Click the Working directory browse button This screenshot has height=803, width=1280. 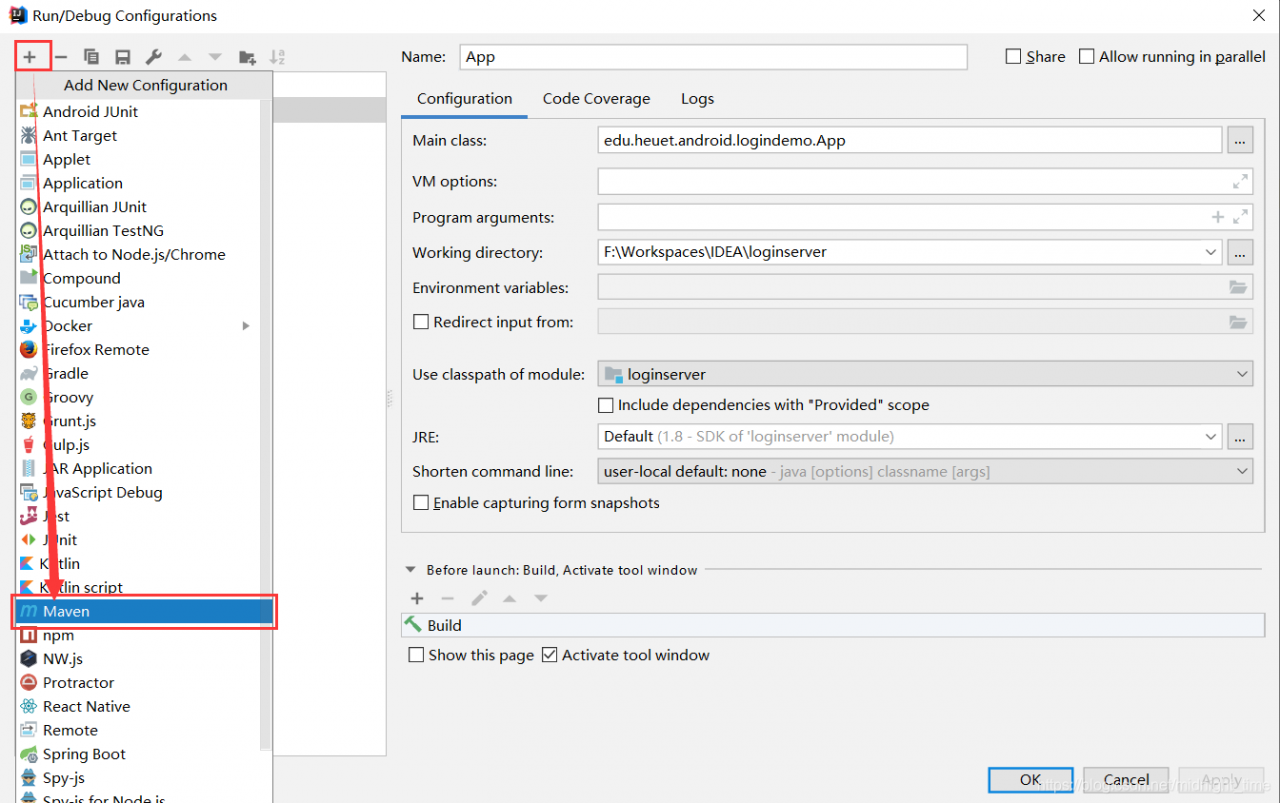(x=1240, y=252)
